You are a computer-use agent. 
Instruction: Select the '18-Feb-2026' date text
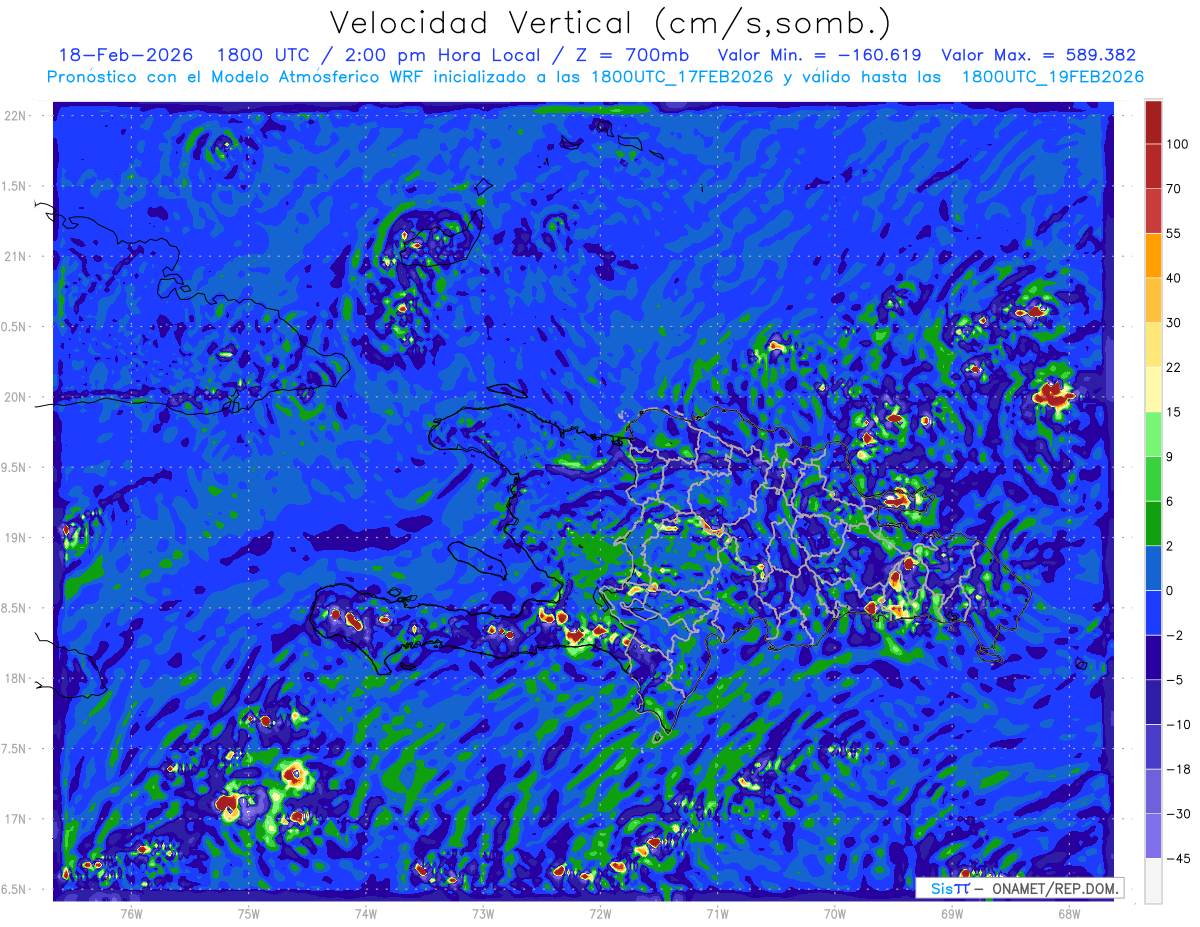click(x=126, y=55)
